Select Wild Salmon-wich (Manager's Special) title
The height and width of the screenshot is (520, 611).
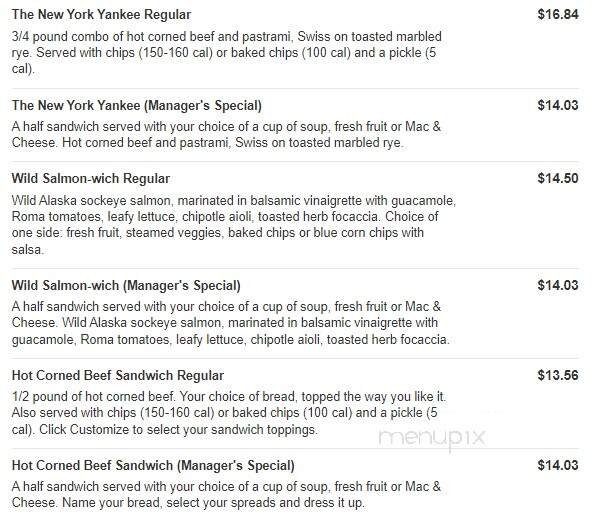click(x=126, y=285)
